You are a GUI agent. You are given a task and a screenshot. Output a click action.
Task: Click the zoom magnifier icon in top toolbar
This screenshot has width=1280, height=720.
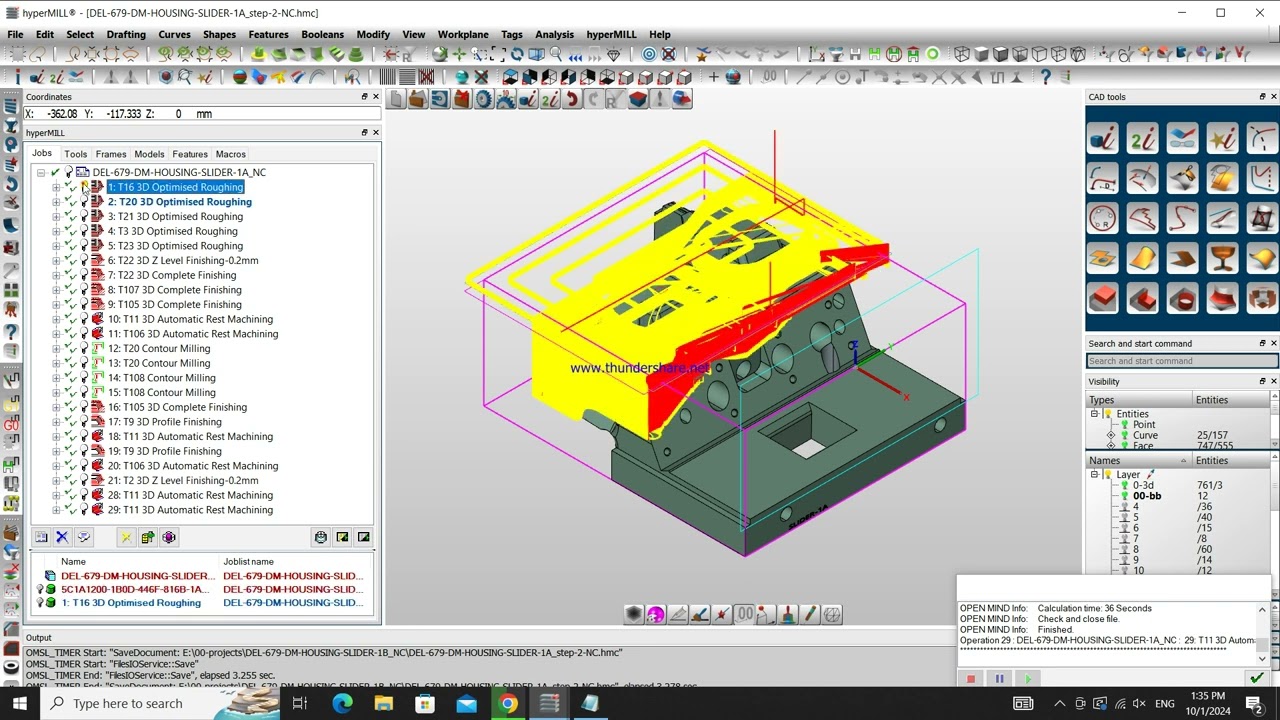pyautogui.click(x=556, y=55)
